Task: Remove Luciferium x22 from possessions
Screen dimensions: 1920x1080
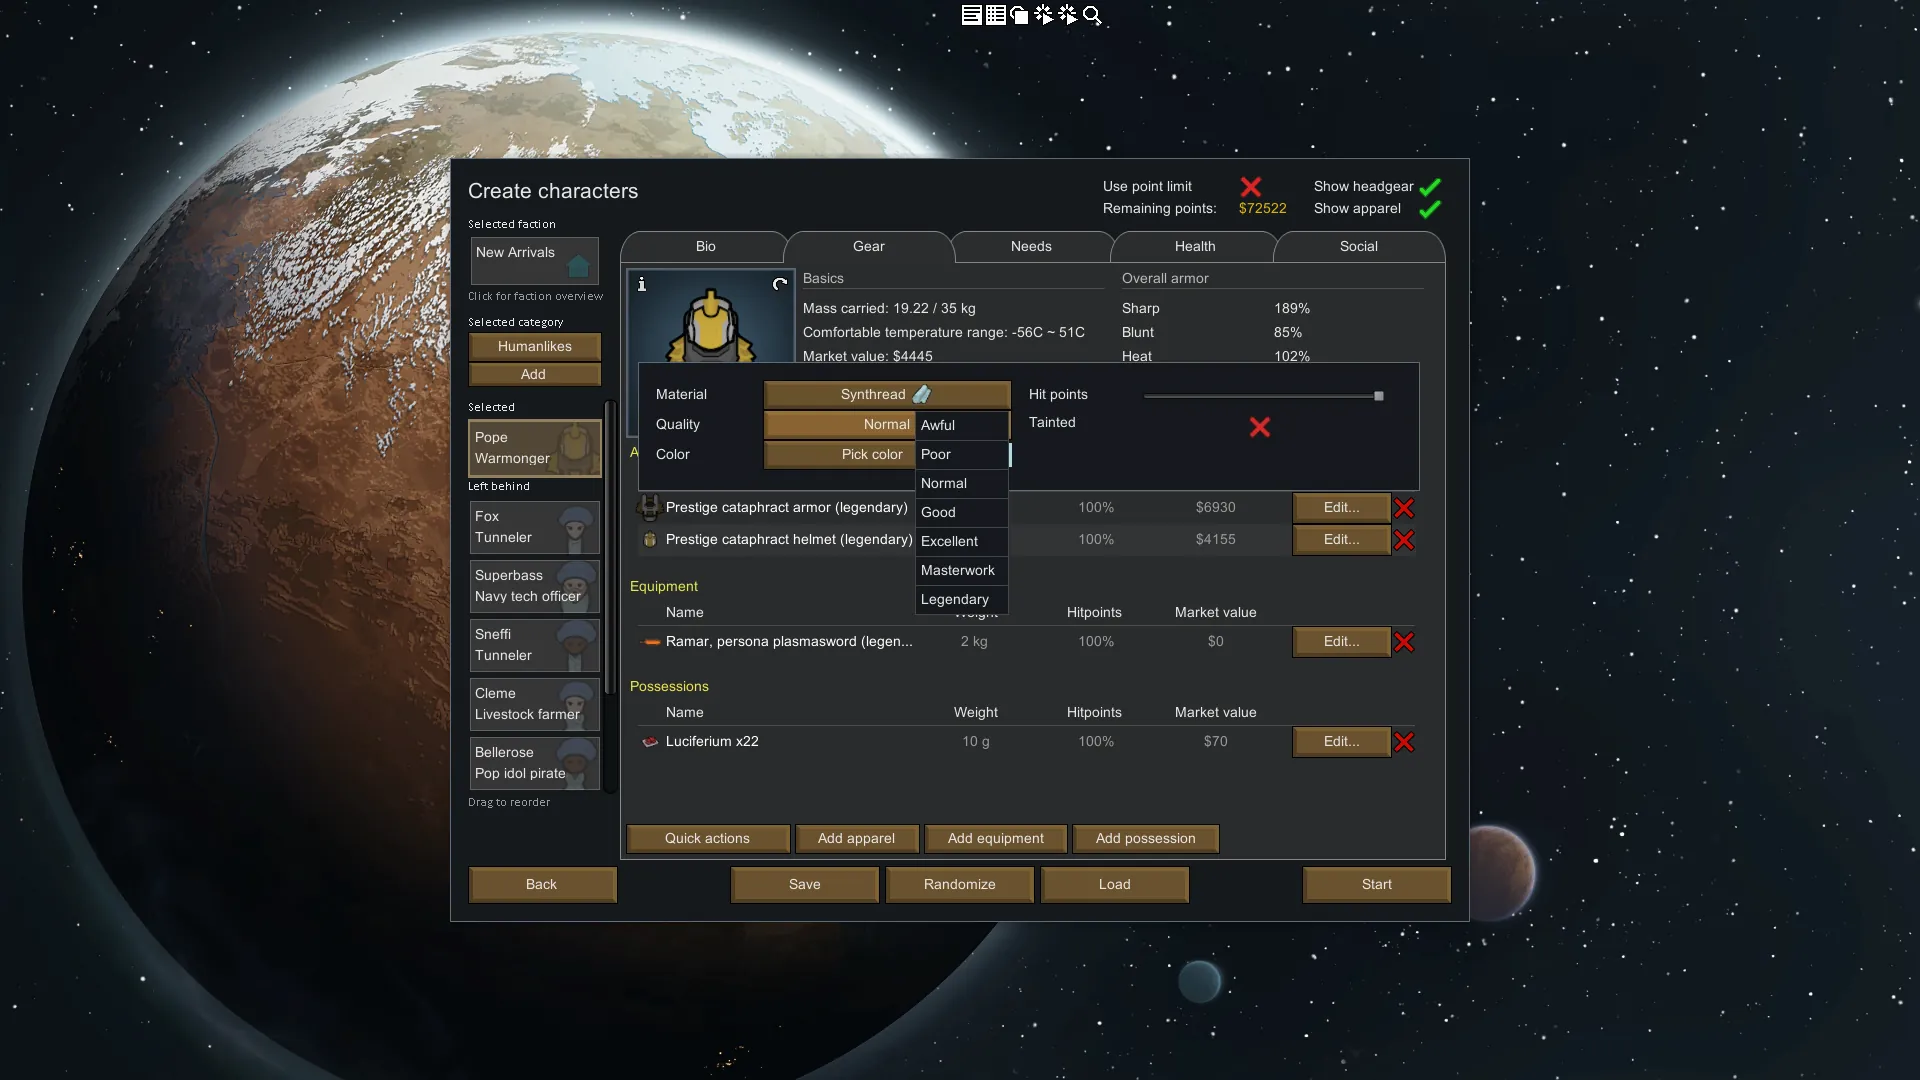Action: (1404, 742)
